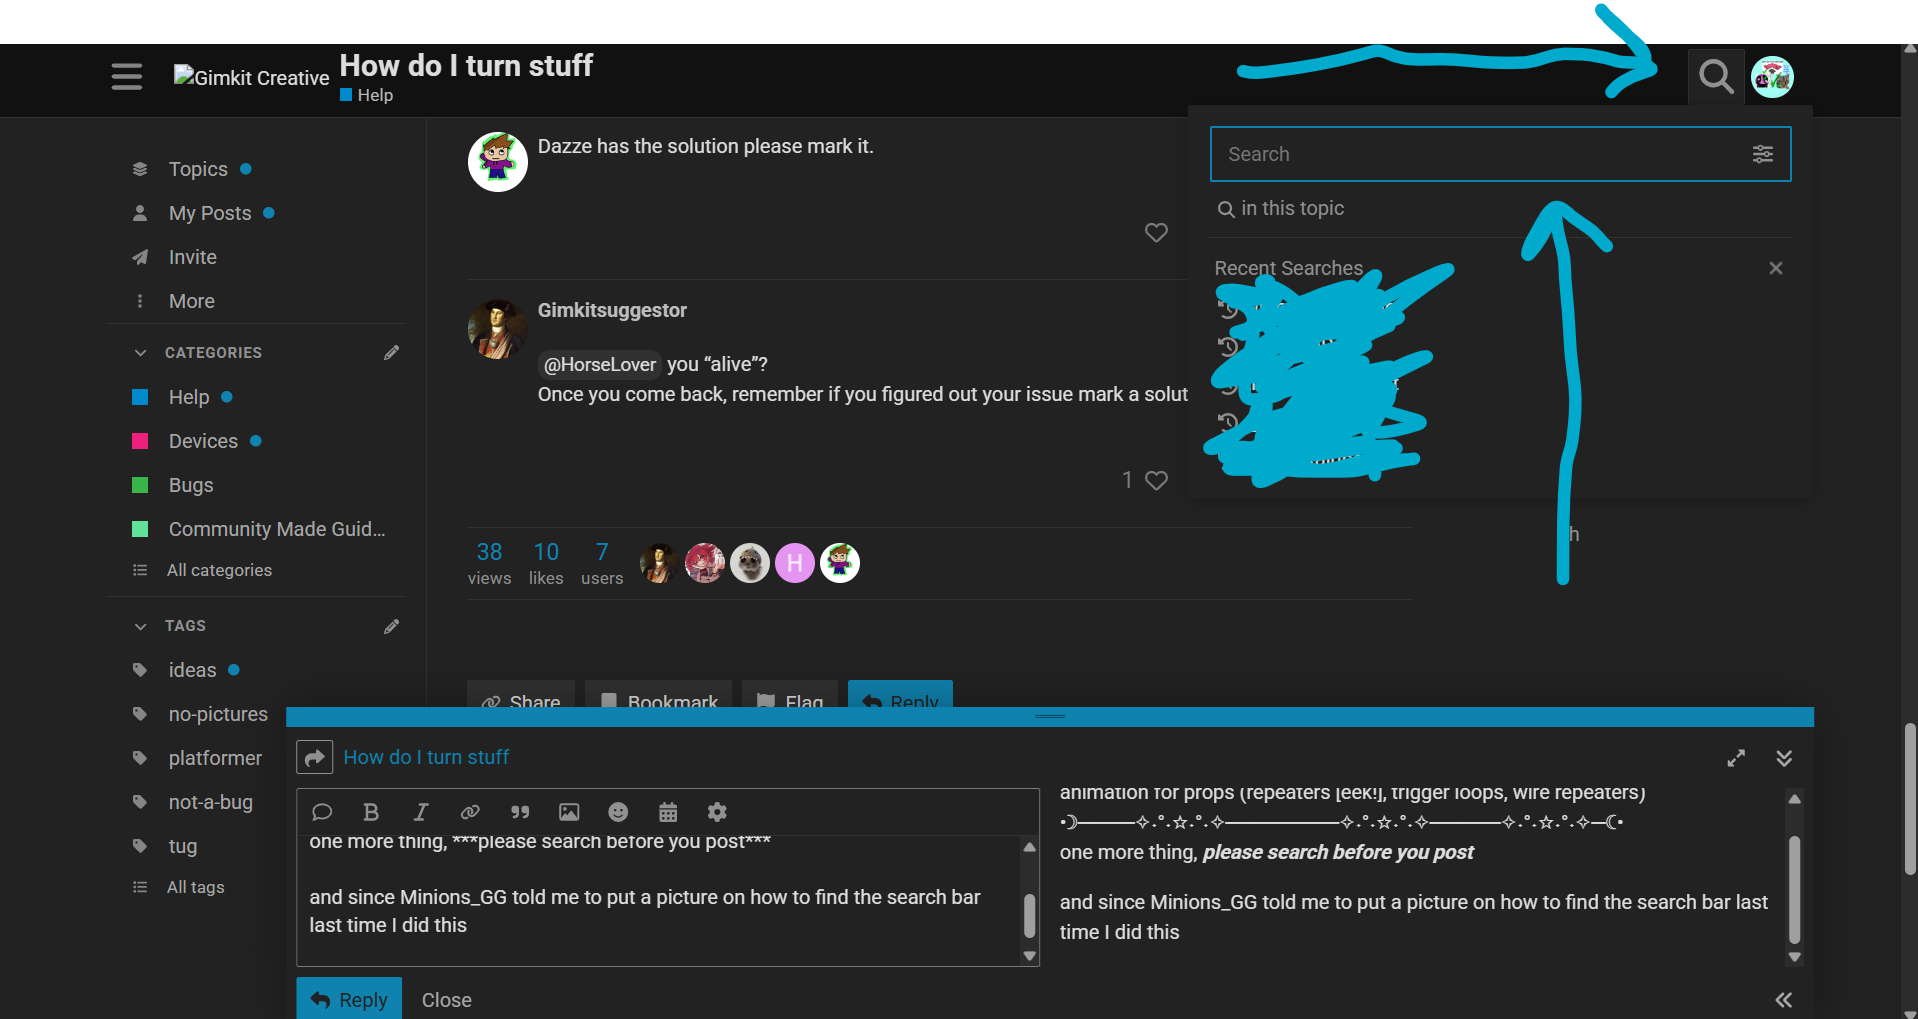Minimize the composer panel with the down chevrons

[x=1784, y=758]
